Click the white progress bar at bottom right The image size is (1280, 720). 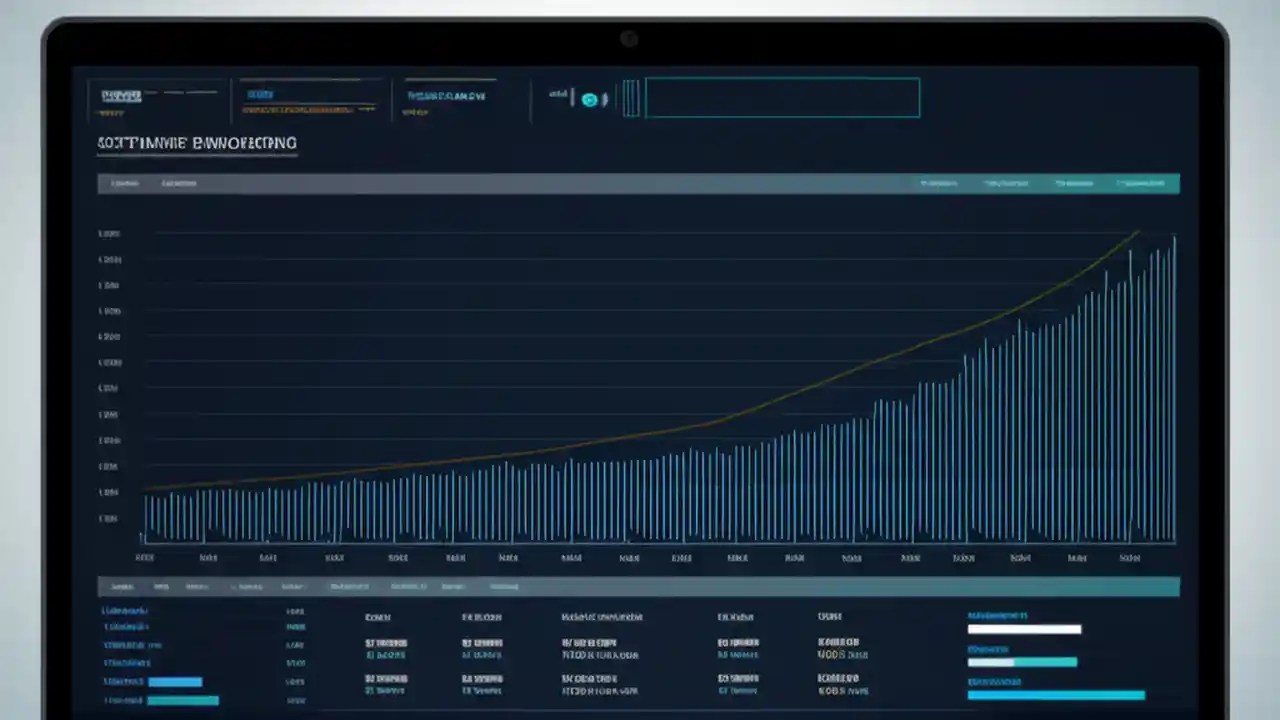coord(1024,629)
